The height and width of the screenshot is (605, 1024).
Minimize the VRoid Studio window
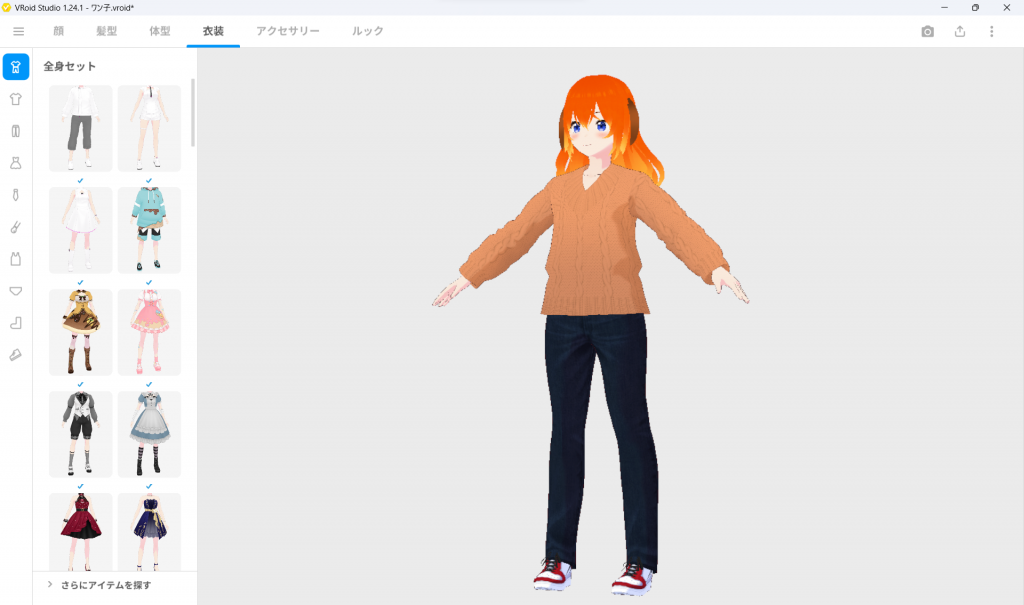coord(944,7)
